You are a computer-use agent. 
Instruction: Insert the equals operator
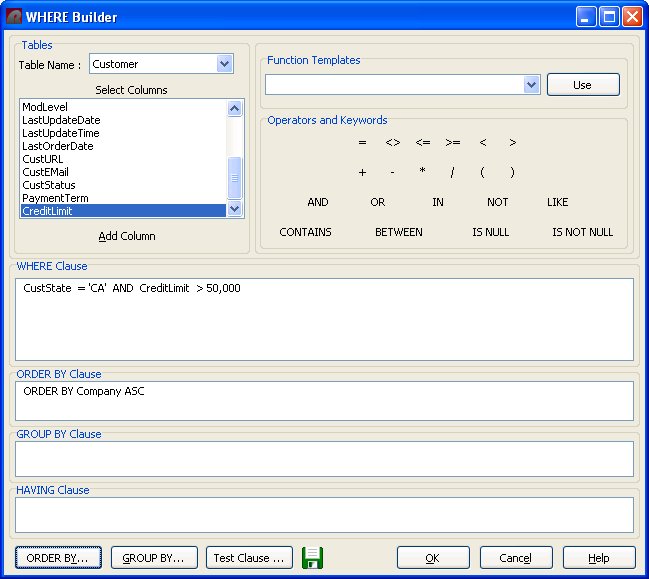pos(362,143)
